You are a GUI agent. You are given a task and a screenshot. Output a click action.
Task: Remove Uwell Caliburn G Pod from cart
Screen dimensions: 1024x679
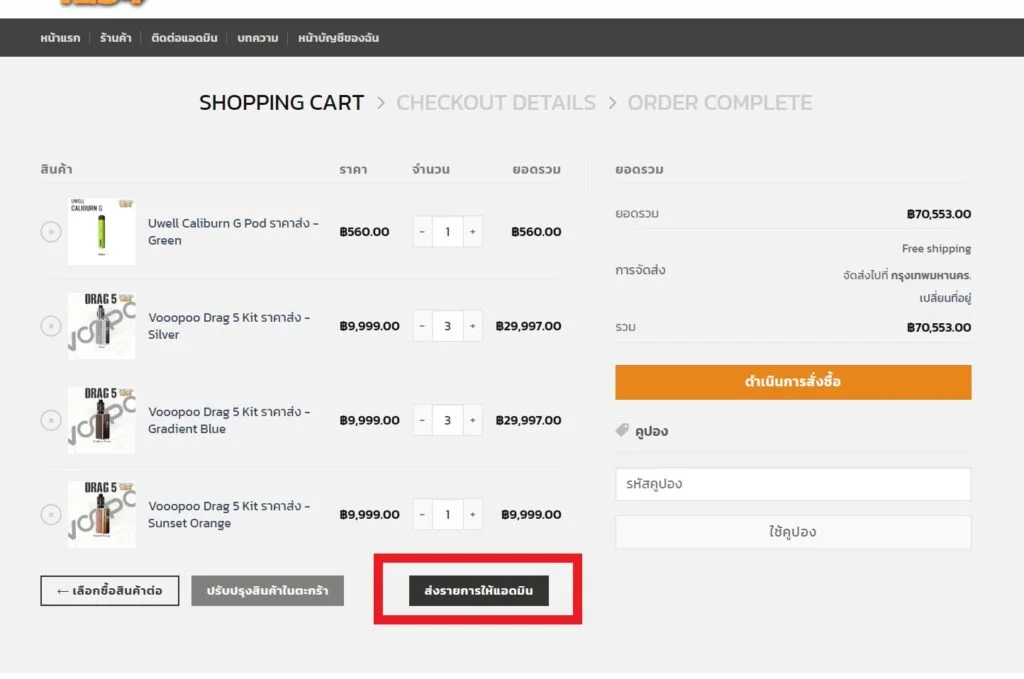[x=51, y=232]
